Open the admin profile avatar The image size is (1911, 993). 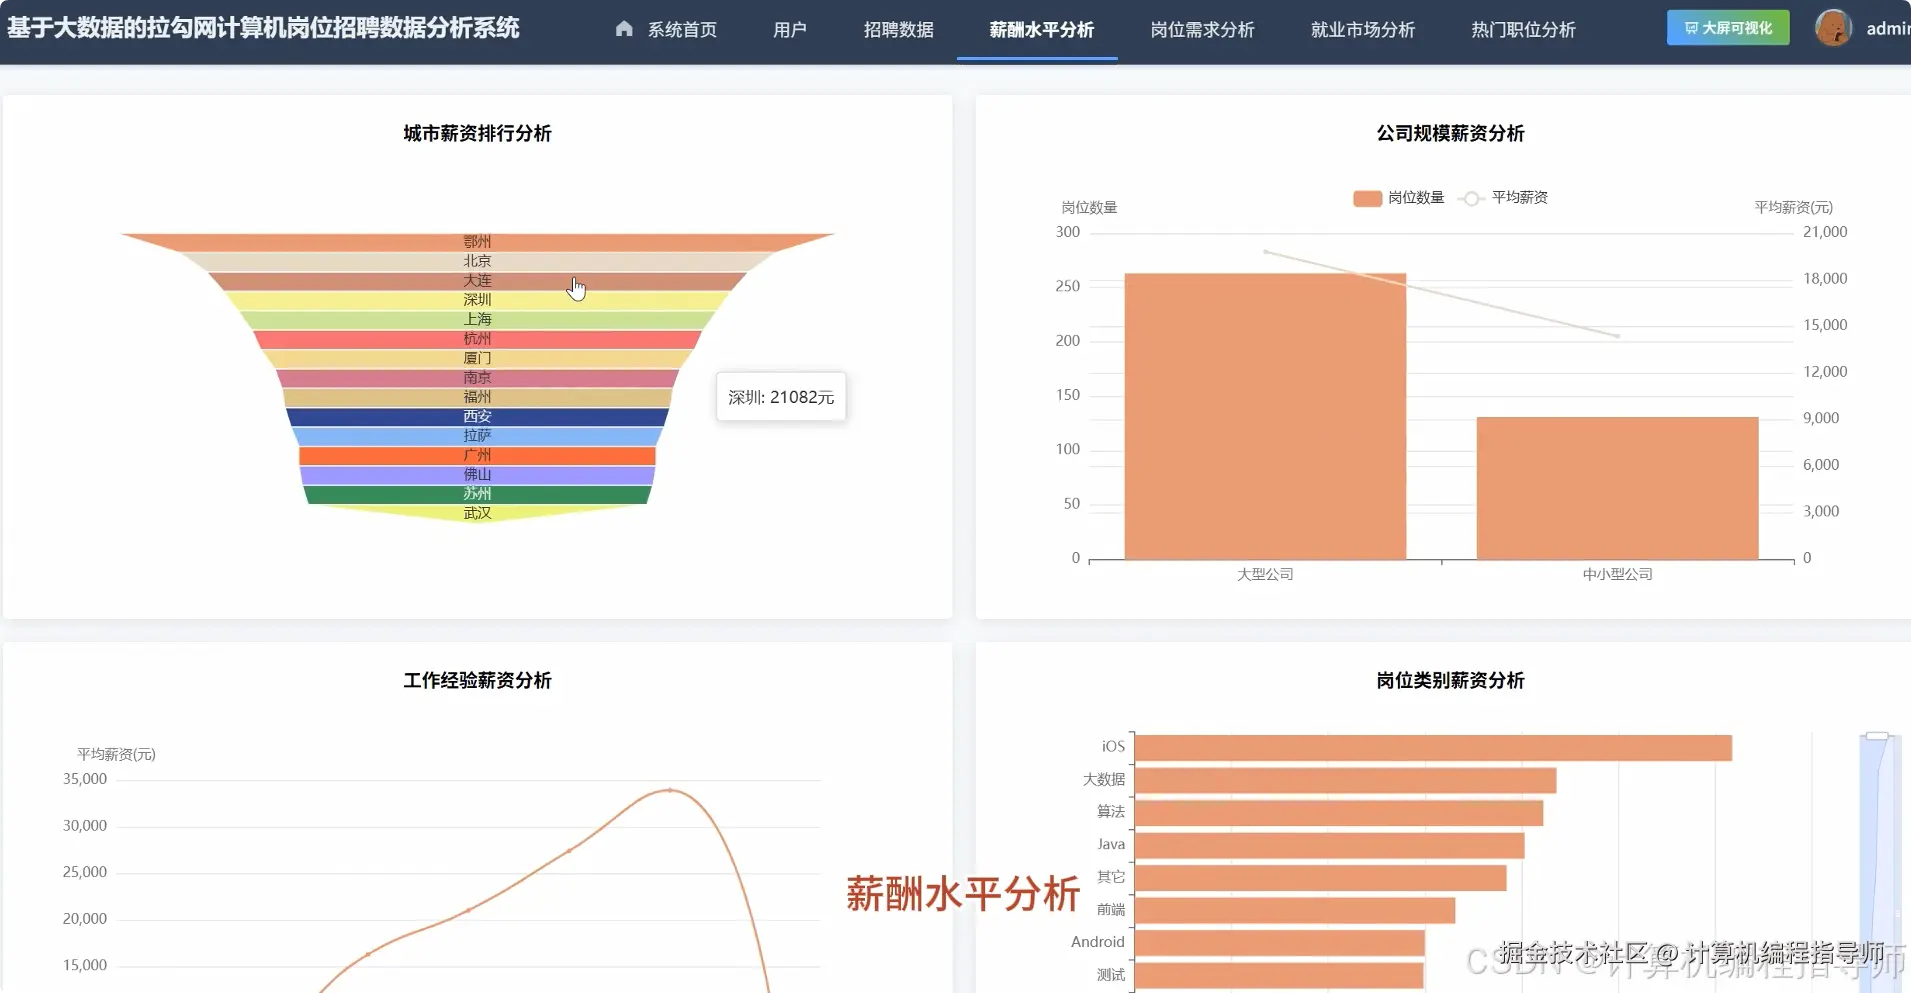click(1834, 27)
